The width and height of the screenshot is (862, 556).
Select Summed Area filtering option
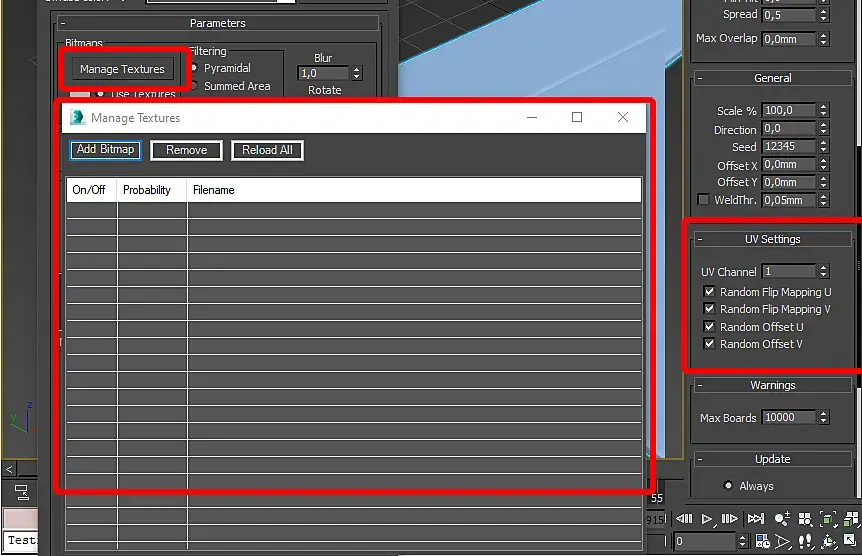click(194, 86)
